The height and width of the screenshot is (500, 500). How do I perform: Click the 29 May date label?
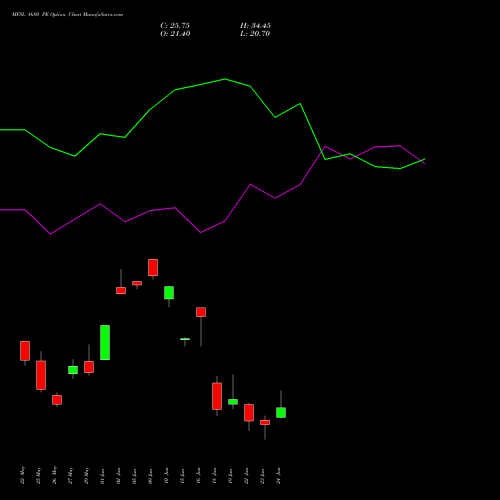[x=86, y=475]
